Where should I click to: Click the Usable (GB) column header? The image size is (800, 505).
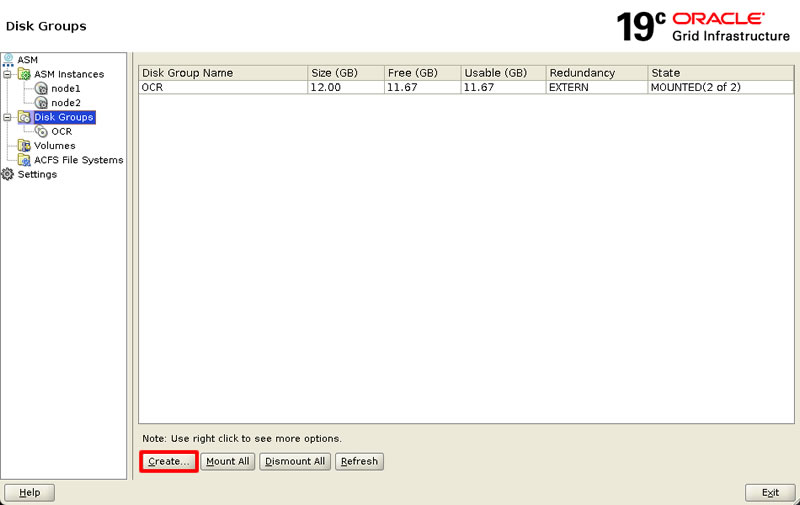pos(503,73)
